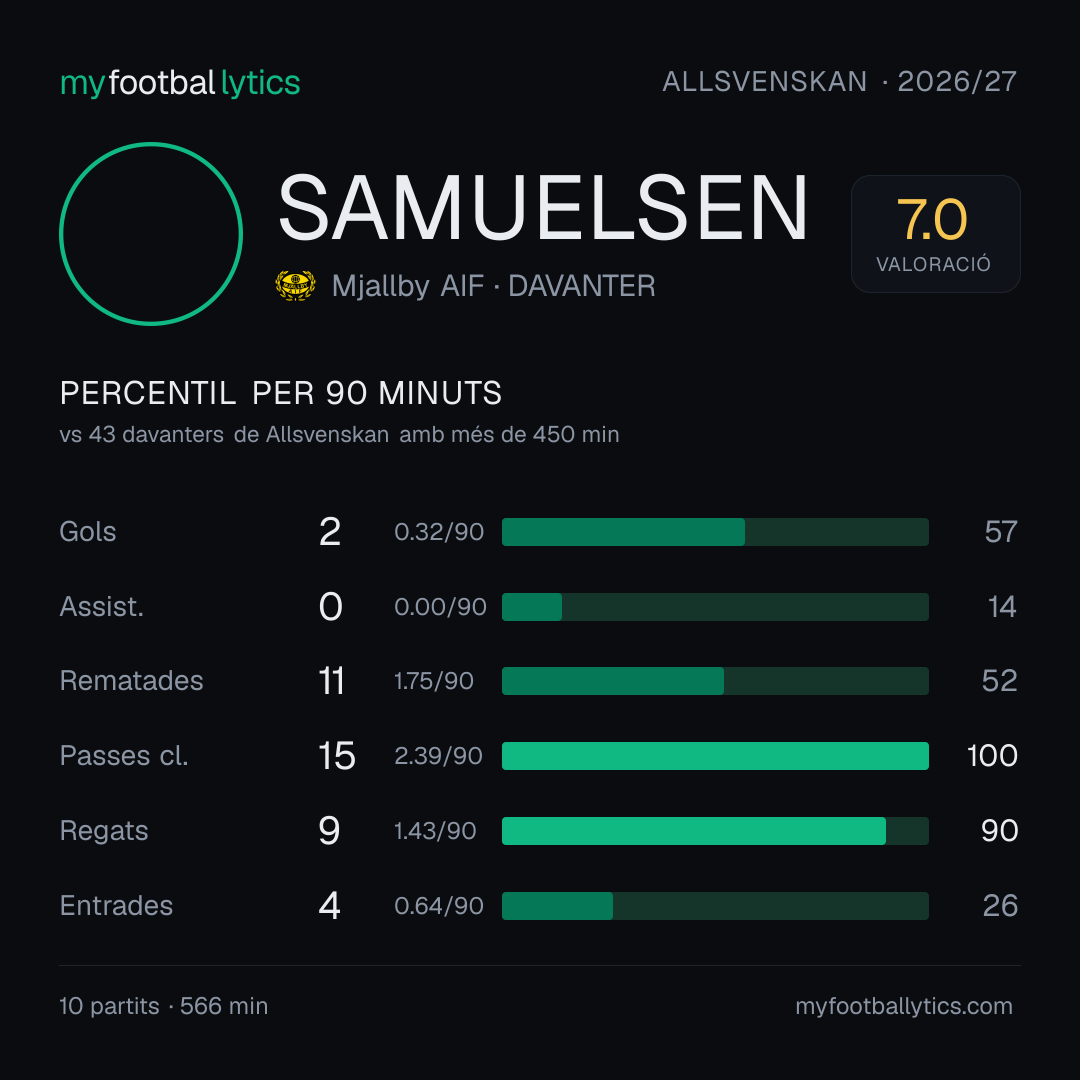Click the Passes cl. percentile value 100

click(992, 756)
